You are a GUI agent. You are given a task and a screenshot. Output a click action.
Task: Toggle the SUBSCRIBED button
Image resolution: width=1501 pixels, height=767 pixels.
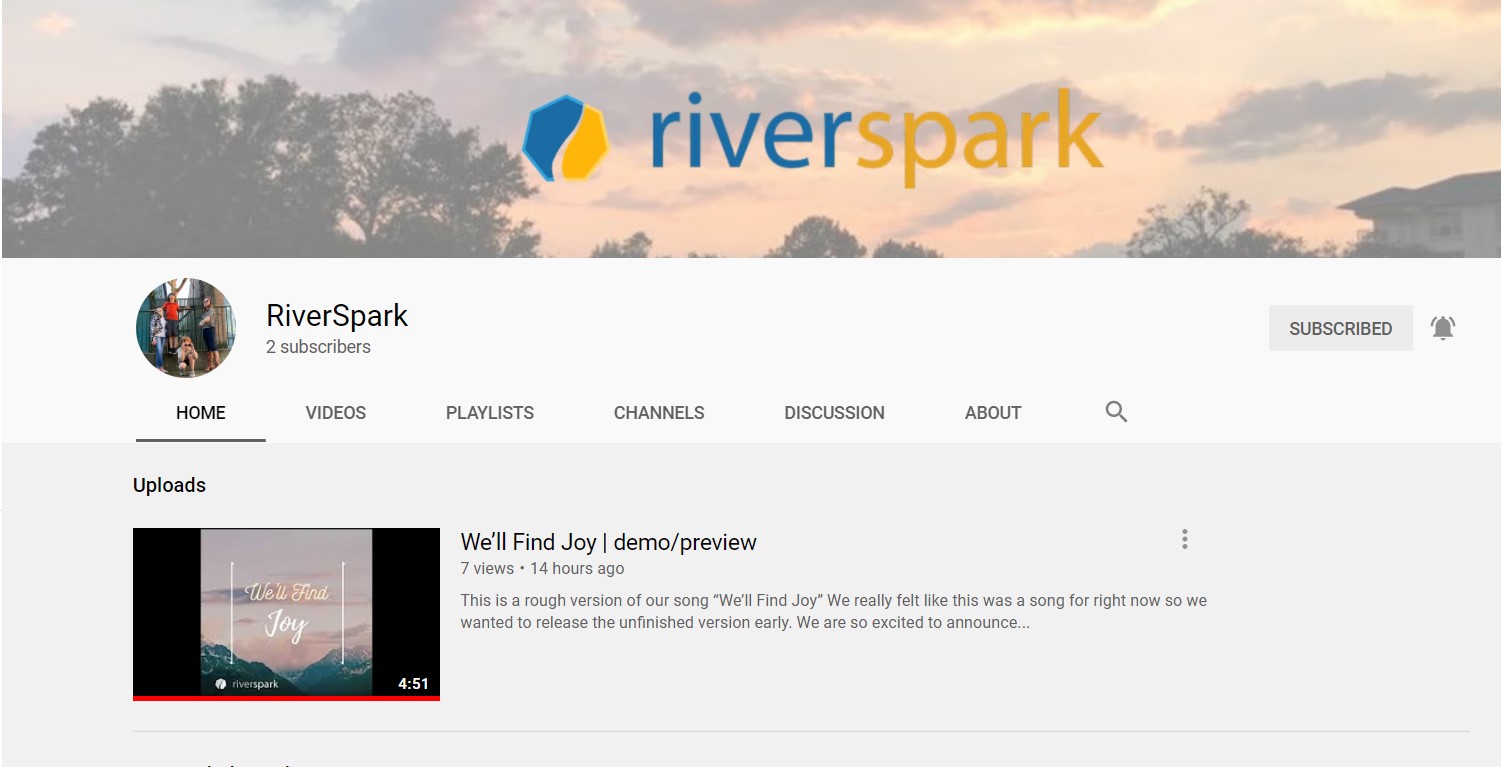tap(1340, 328)
